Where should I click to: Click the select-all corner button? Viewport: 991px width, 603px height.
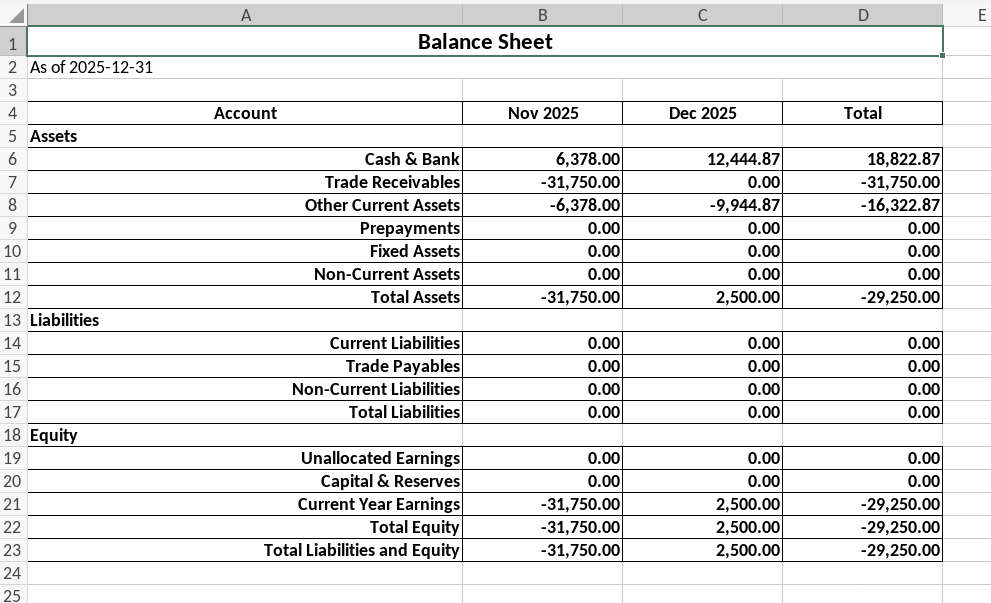point(14,15)
